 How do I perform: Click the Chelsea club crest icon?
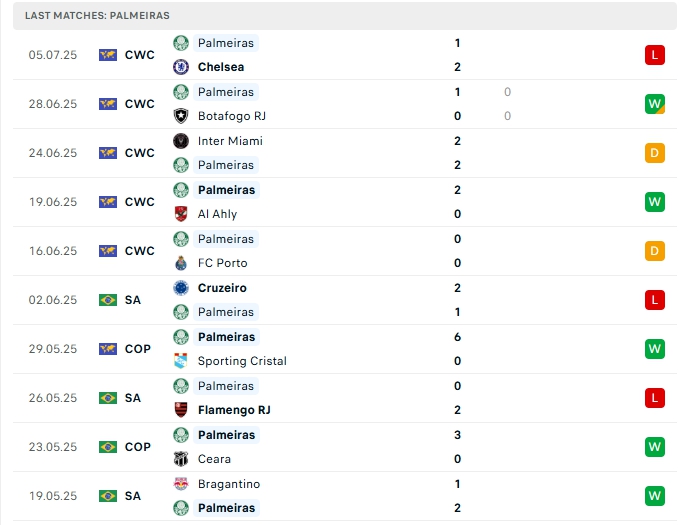pyautogui.click(x=181, y=67)
